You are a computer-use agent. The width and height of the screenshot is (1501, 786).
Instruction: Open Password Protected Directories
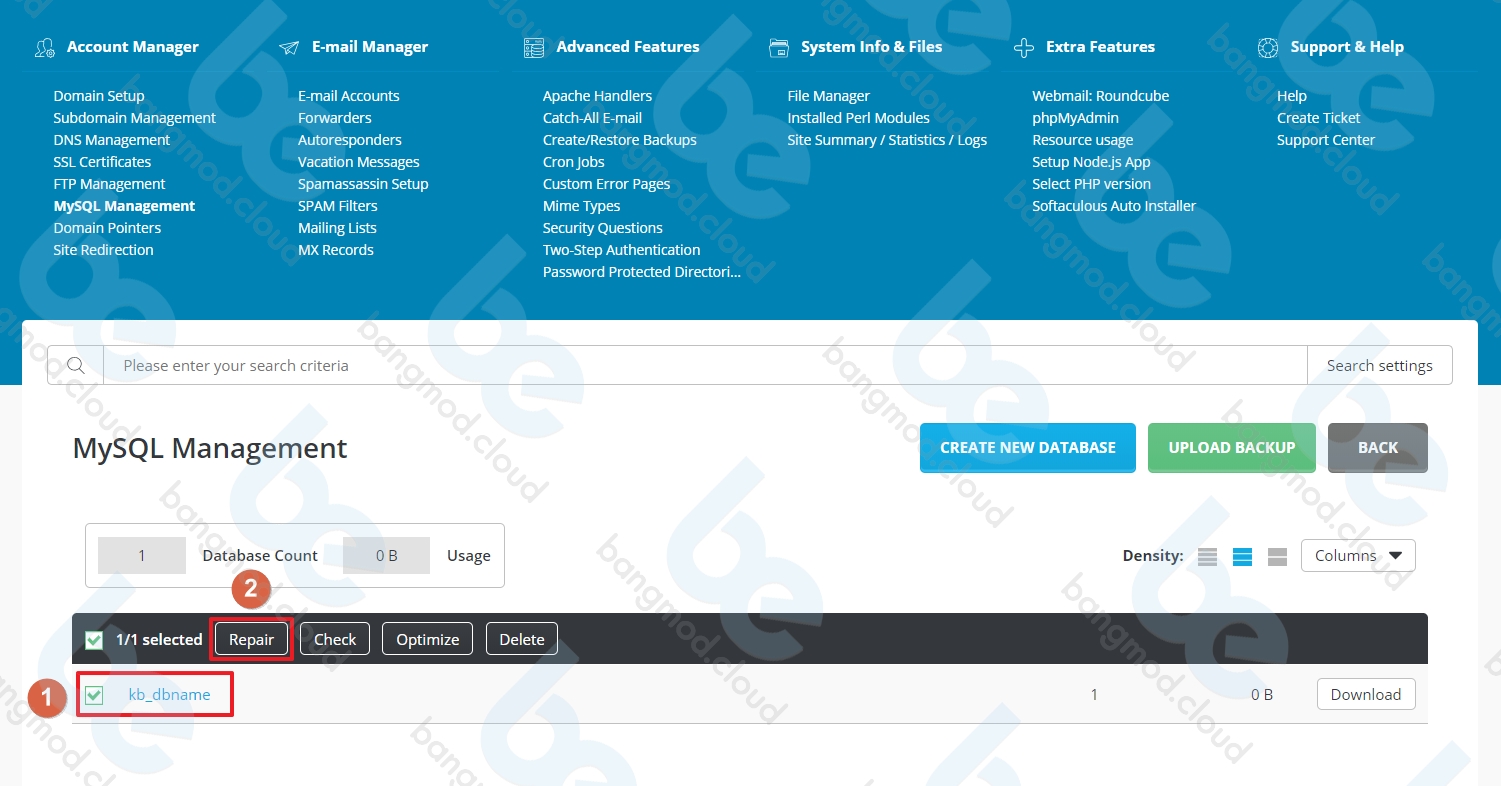(x=642, y=272)
